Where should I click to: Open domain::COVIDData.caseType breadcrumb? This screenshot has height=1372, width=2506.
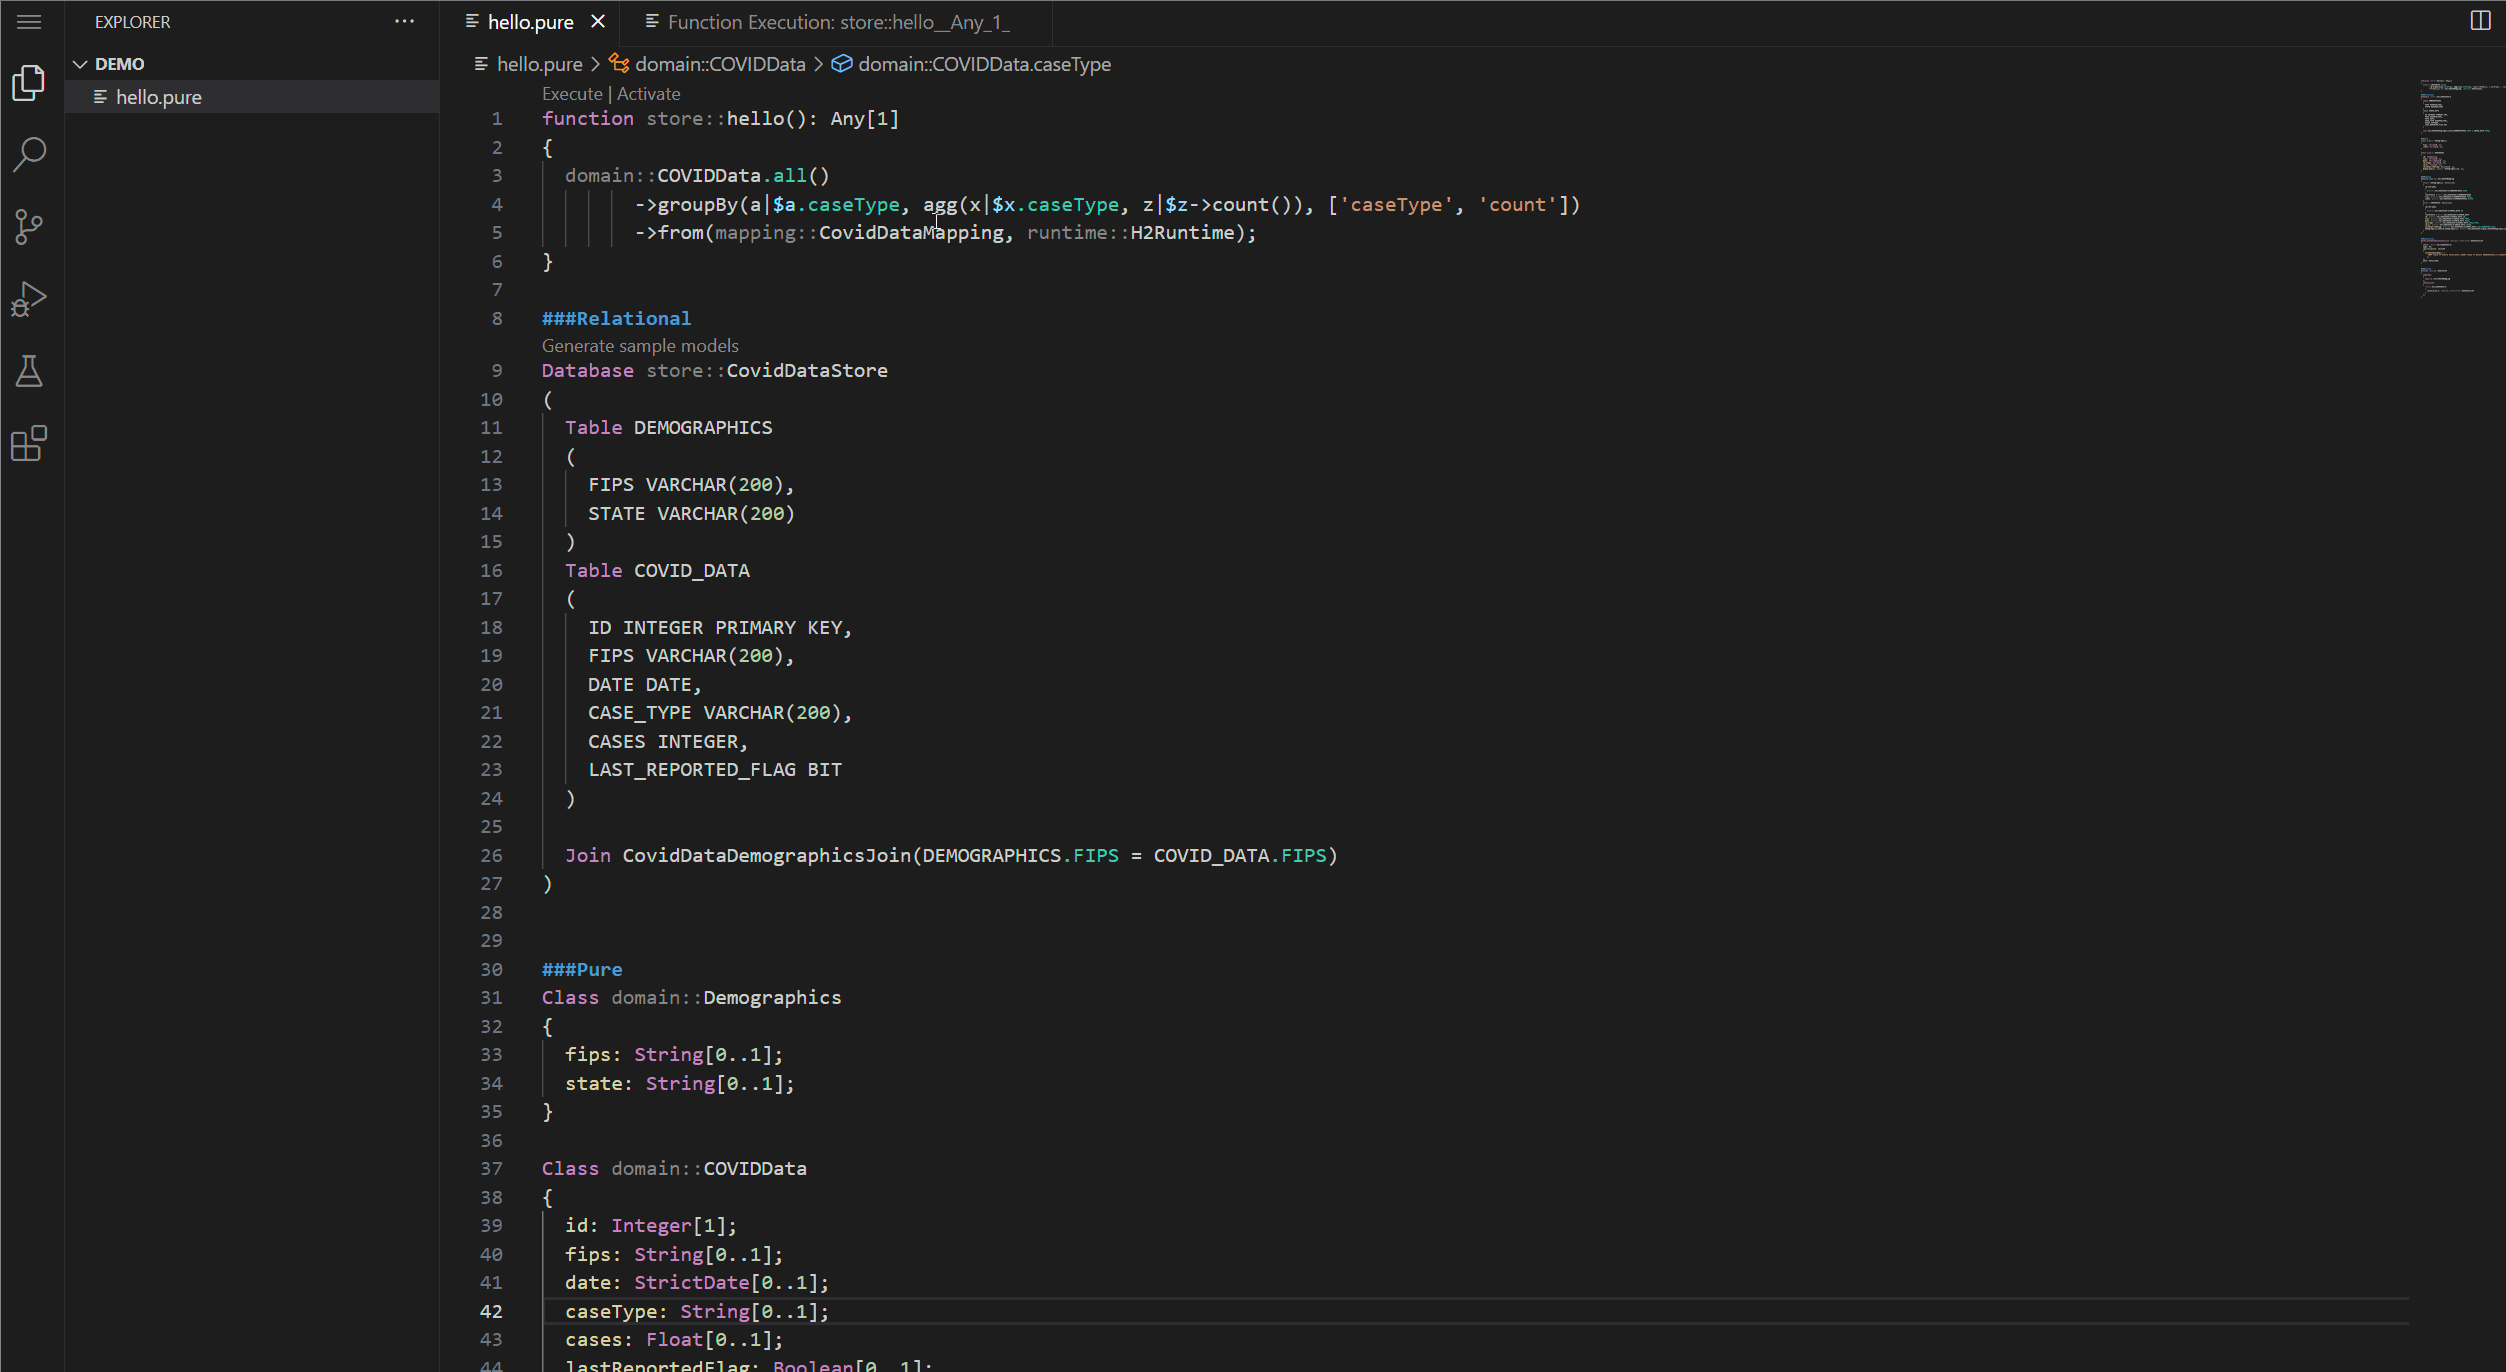pyautogui.click(x=983, y=64)
